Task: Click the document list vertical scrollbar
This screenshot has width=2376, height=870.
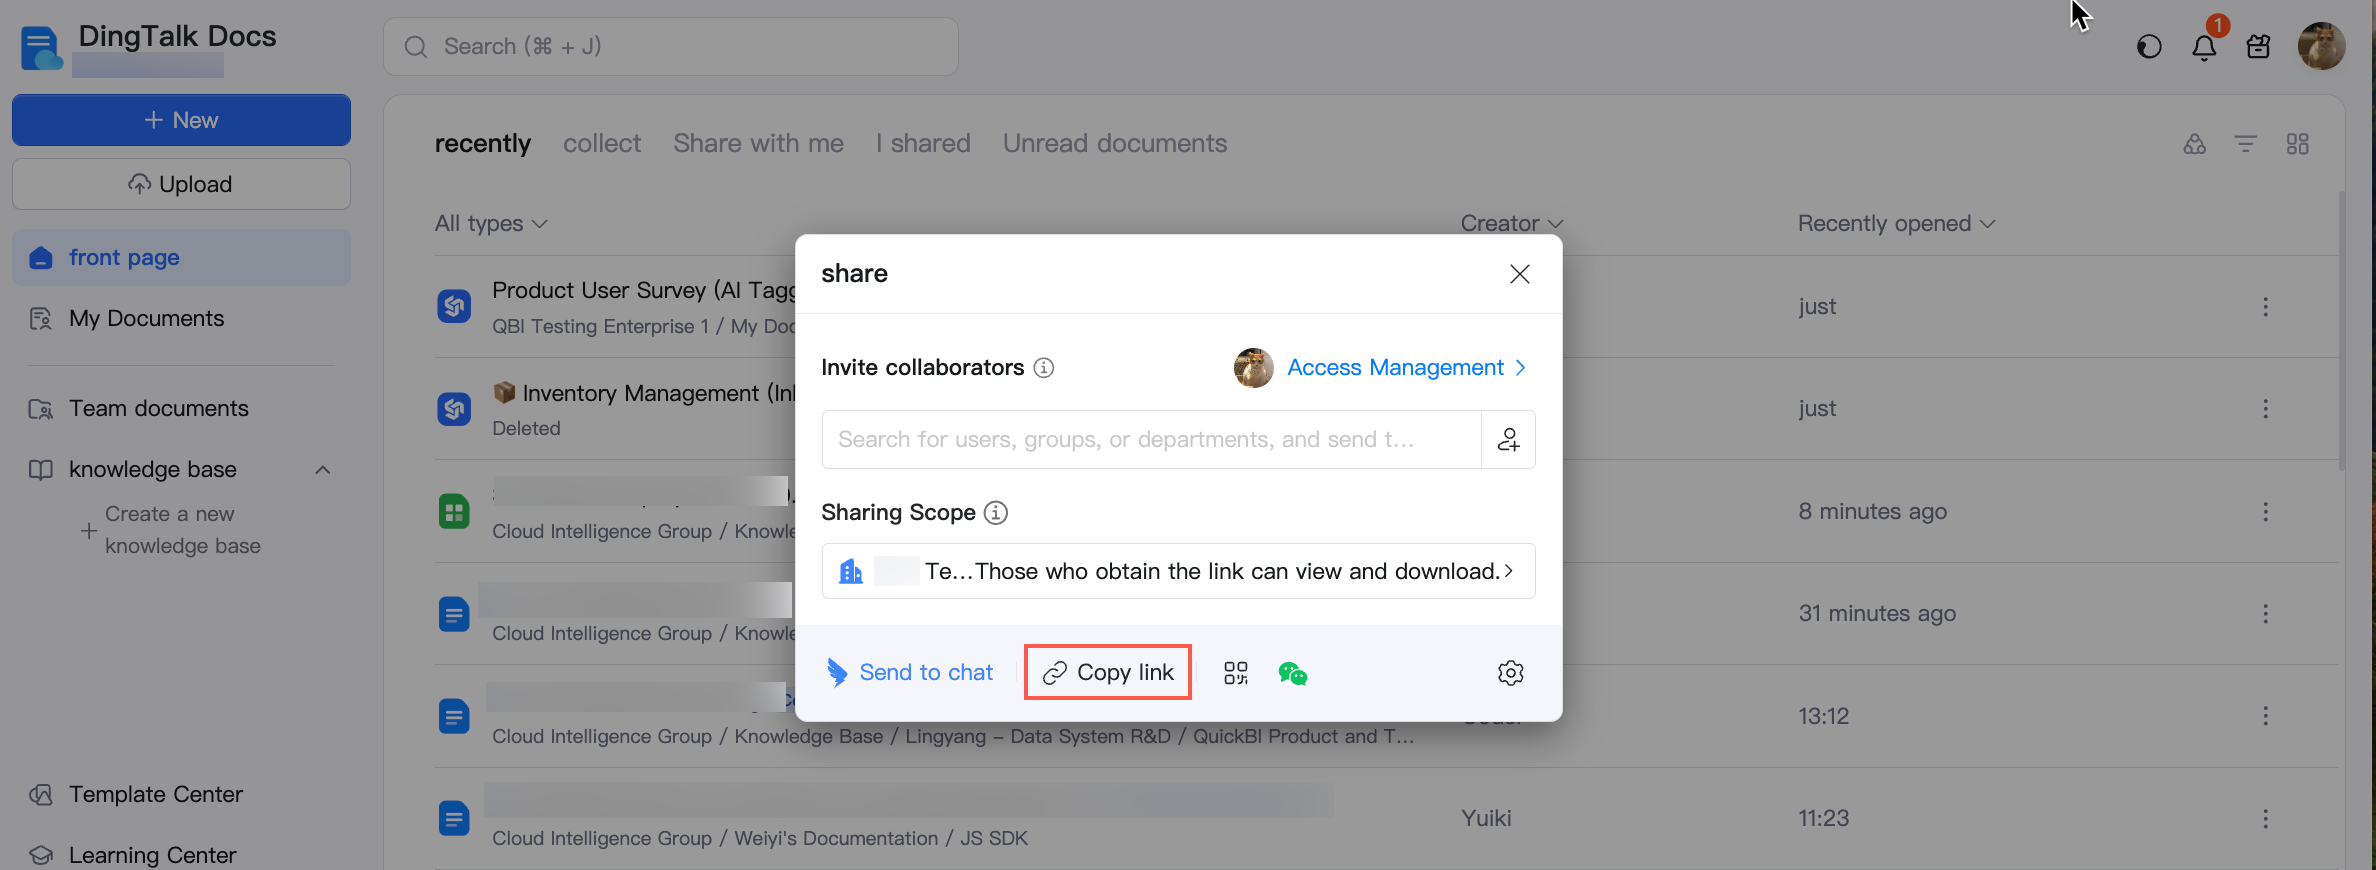Action: 2341,330
